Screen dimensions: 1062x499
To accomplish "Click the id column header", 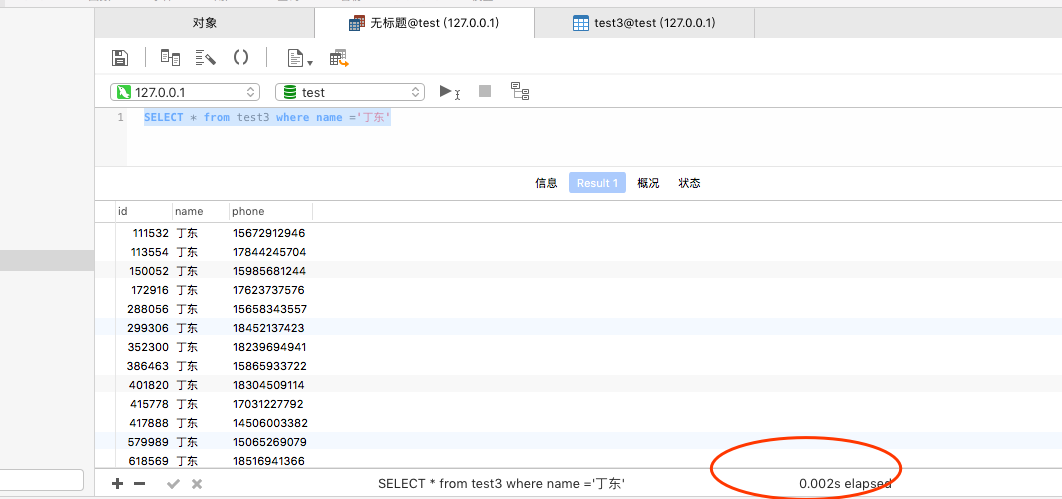I will click(x=144, y=211).
